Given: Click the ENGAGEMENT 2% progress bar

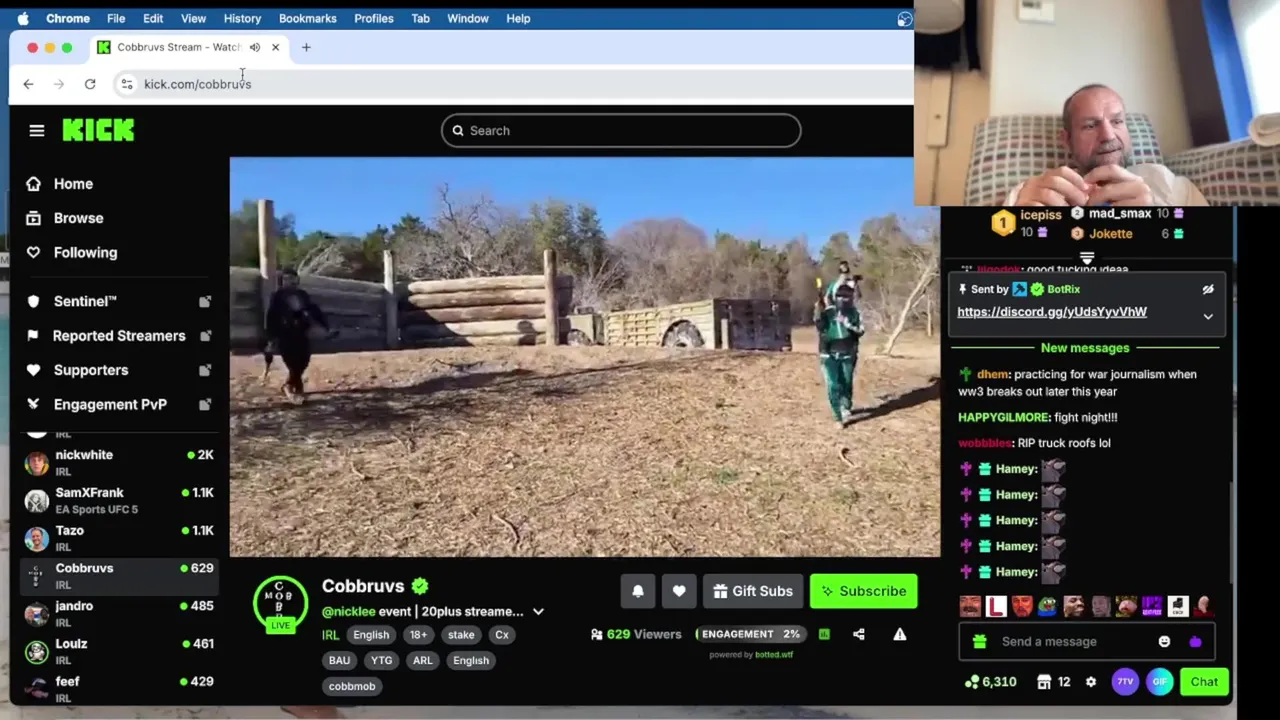Looking at the screenshot, I should coord(751,634).
